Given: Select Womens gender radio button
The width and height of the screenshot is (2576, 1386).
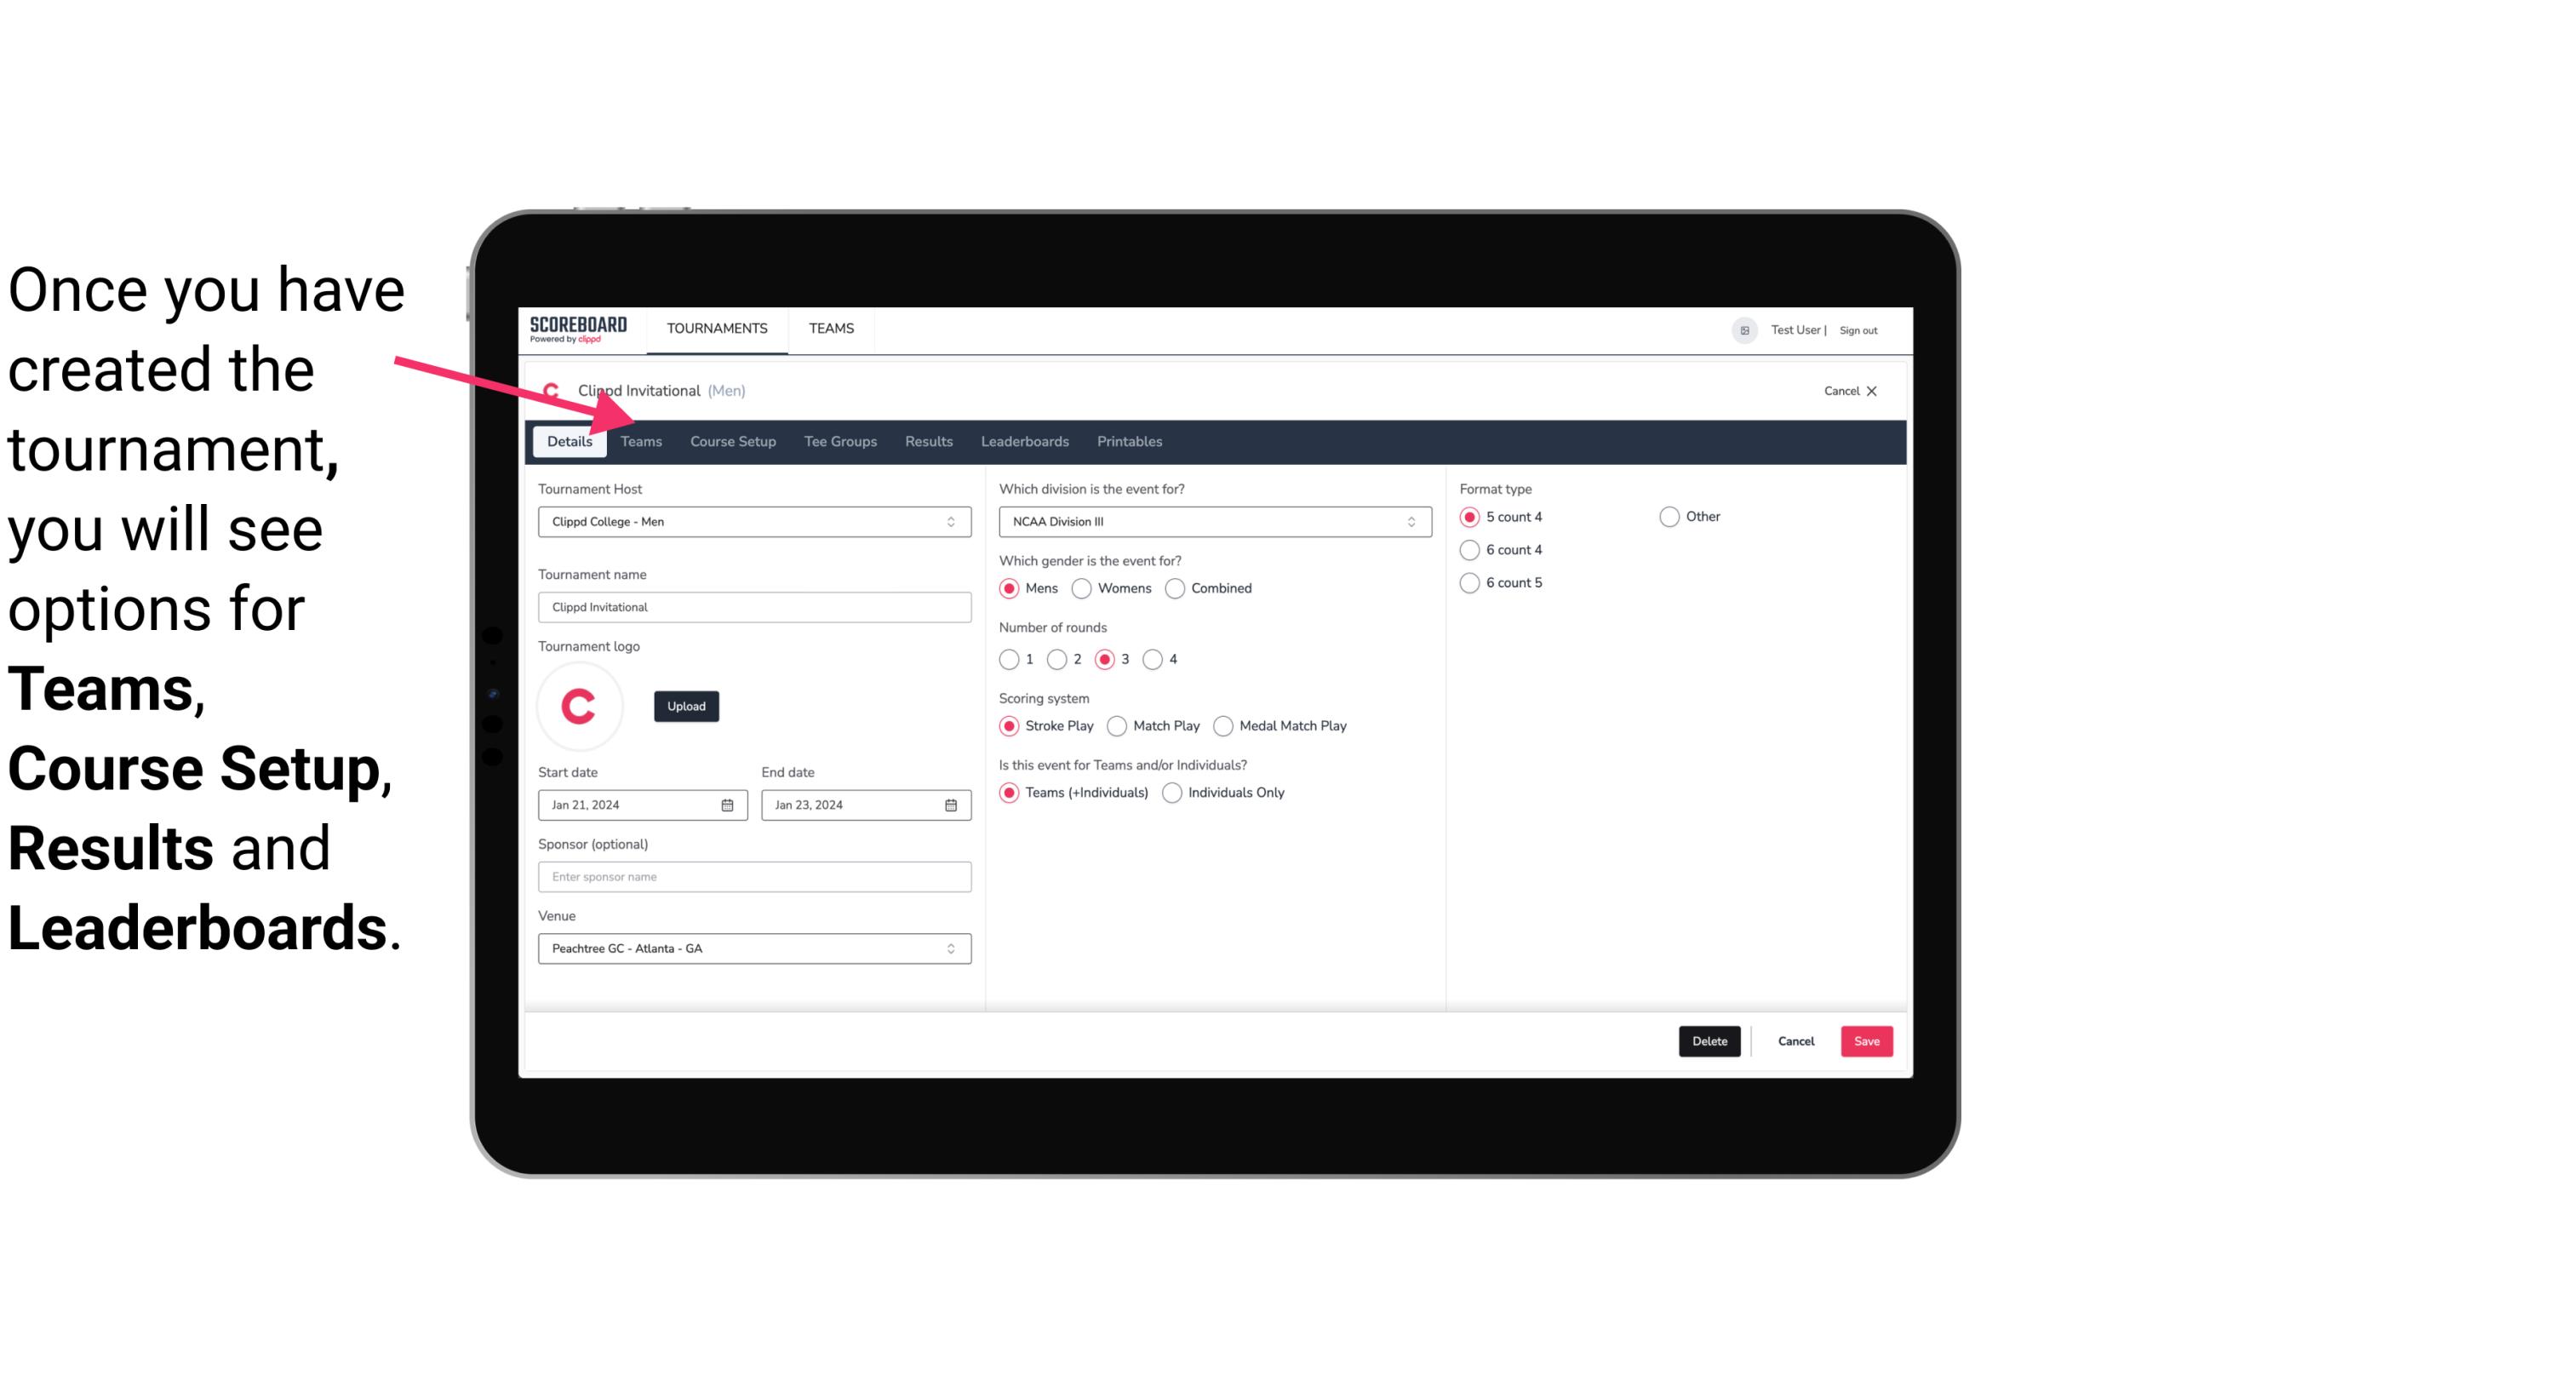Looking at the screenshot, I should (x=1082, y=587).
